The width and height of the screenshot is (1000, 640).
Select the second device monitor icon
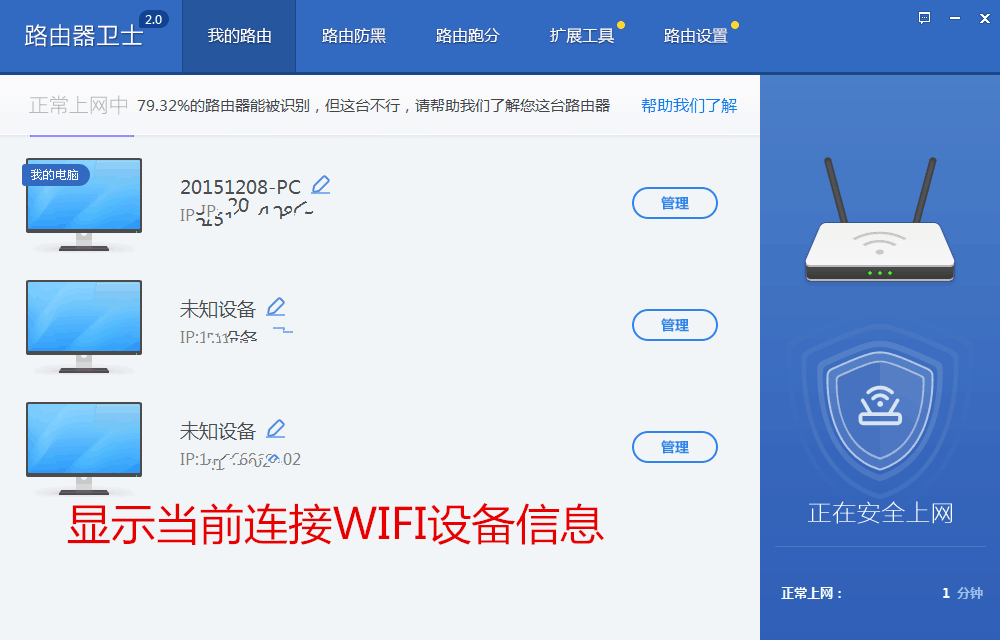pos(84,326)
